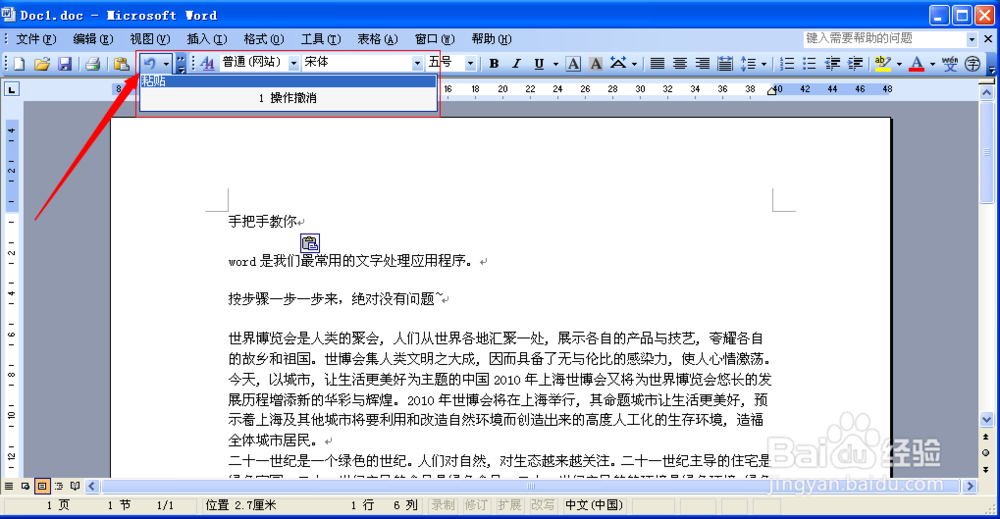The height and width of the screenshot is (519, 1000).
Task: Switch to Web Layout view
Action: coord(26,486)
